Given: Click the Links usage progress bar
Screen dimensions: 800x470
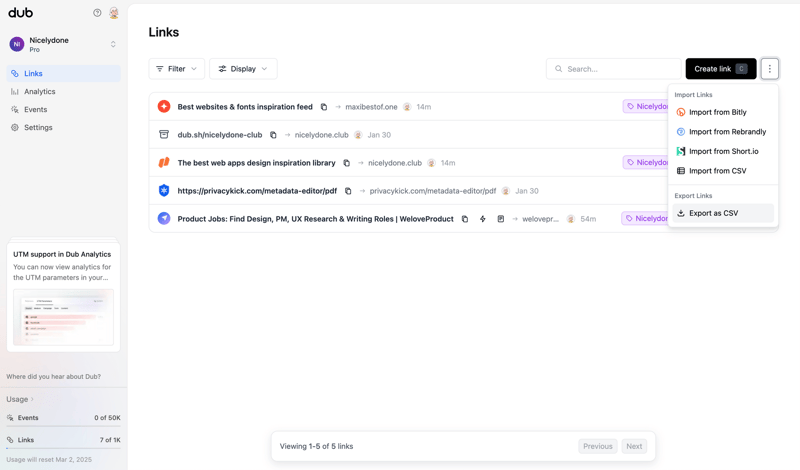Looking at the screenshot, I should [63, 448].
